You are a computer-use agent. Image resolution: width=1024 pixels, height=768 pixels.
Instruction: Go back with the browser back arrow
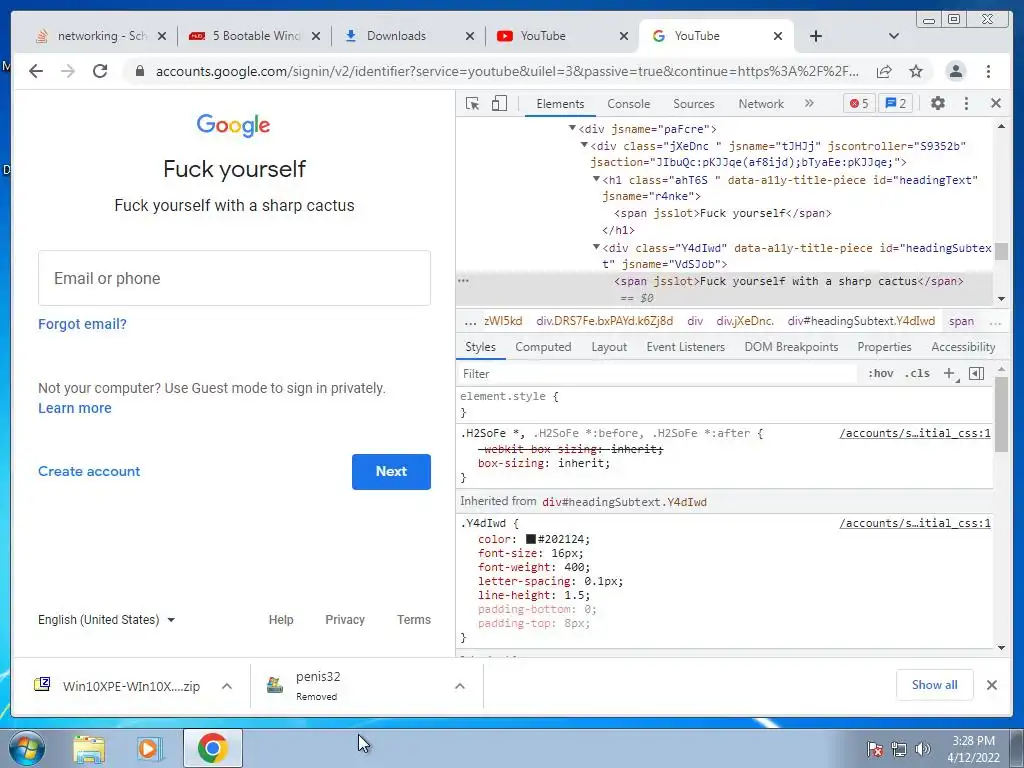36,71
